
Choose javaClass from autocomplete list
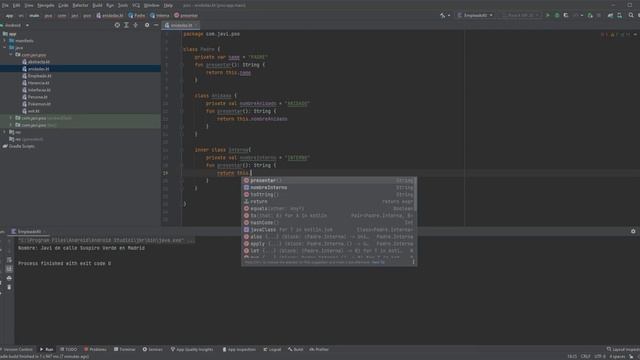click(x=329, y=230)
